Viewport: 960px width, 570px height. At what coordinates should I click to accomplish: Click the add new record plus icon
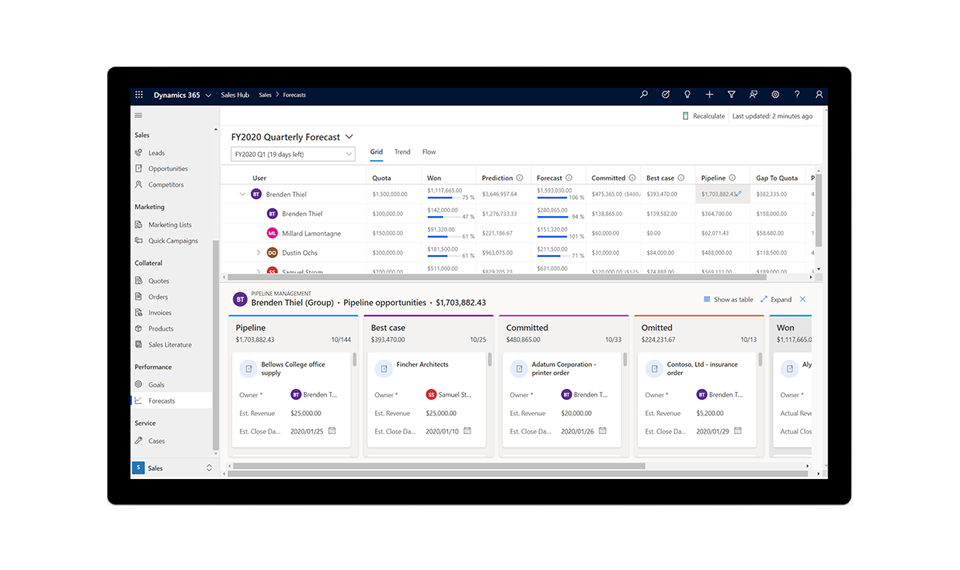point(709,95)
